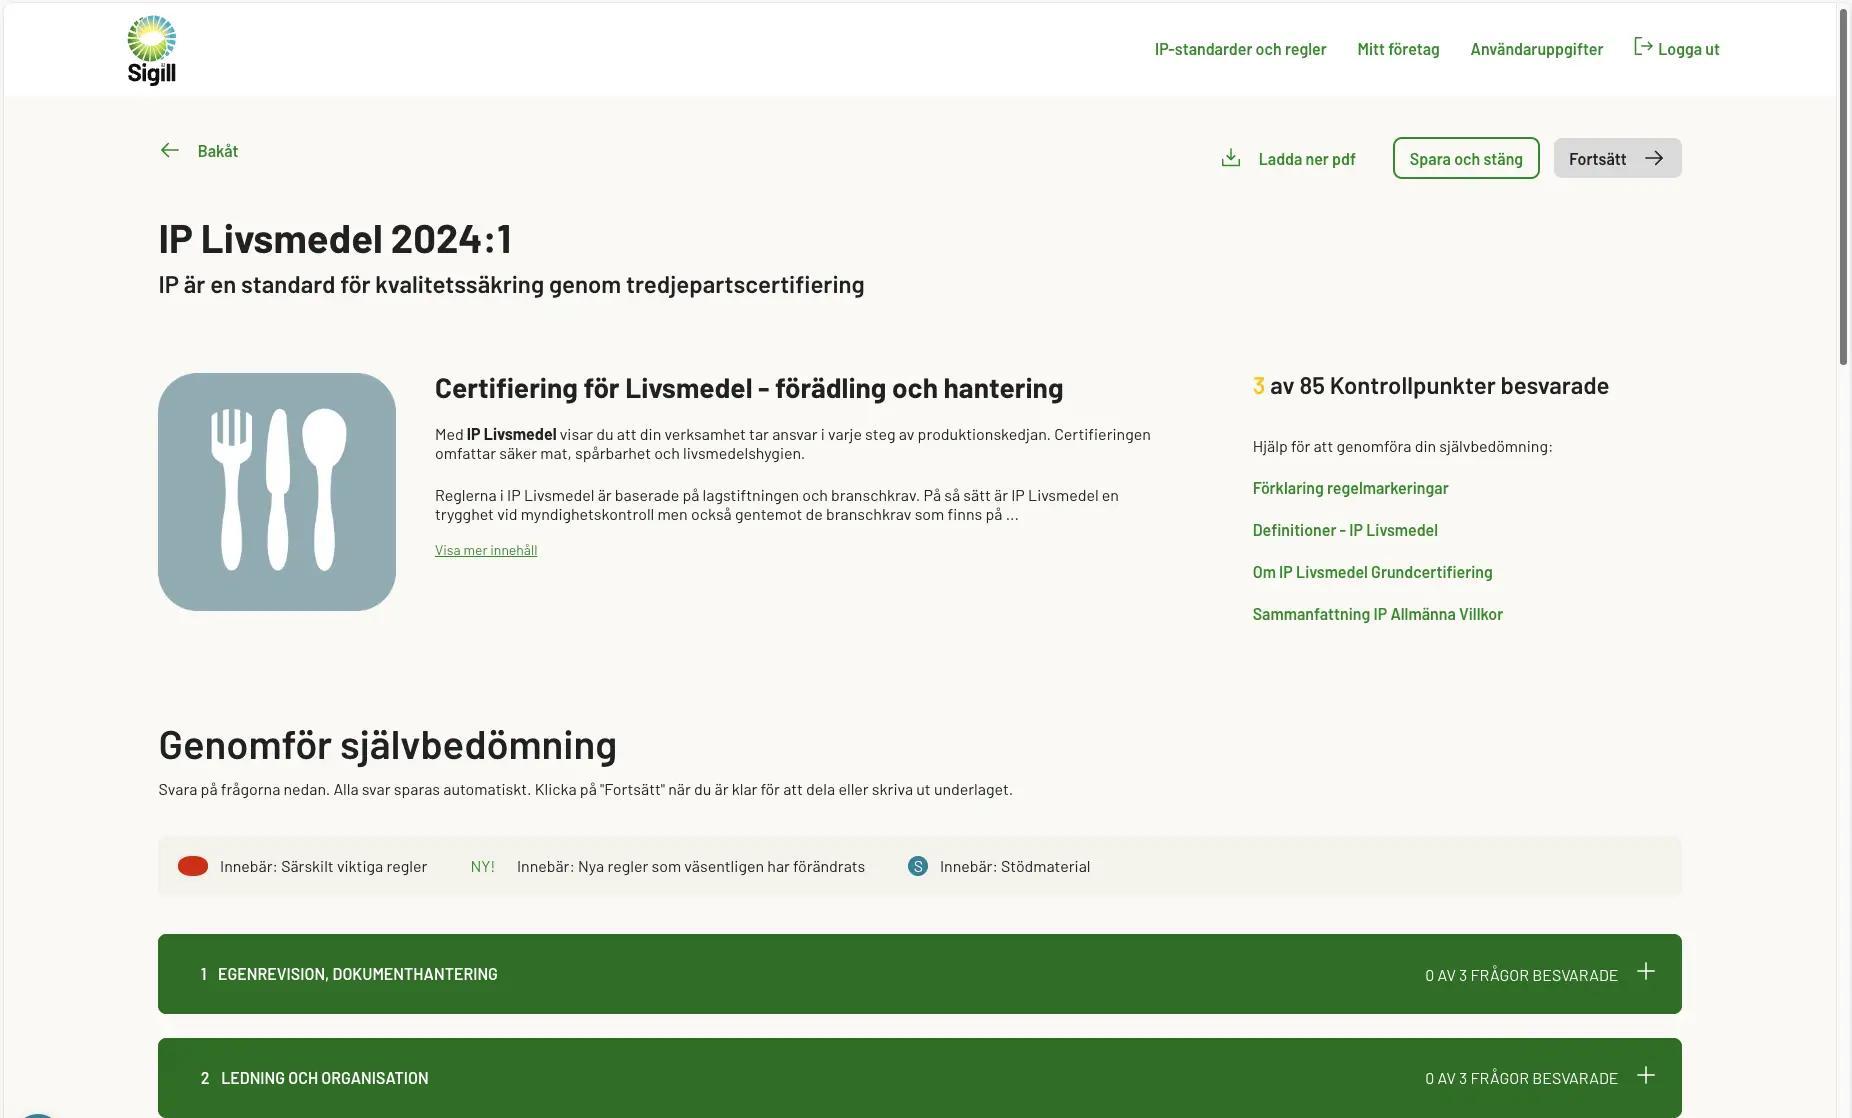The height and width of the screenshot is (1118, 1852).
Task: Click the Visa mer innehåll link
Action: (485, 549)
